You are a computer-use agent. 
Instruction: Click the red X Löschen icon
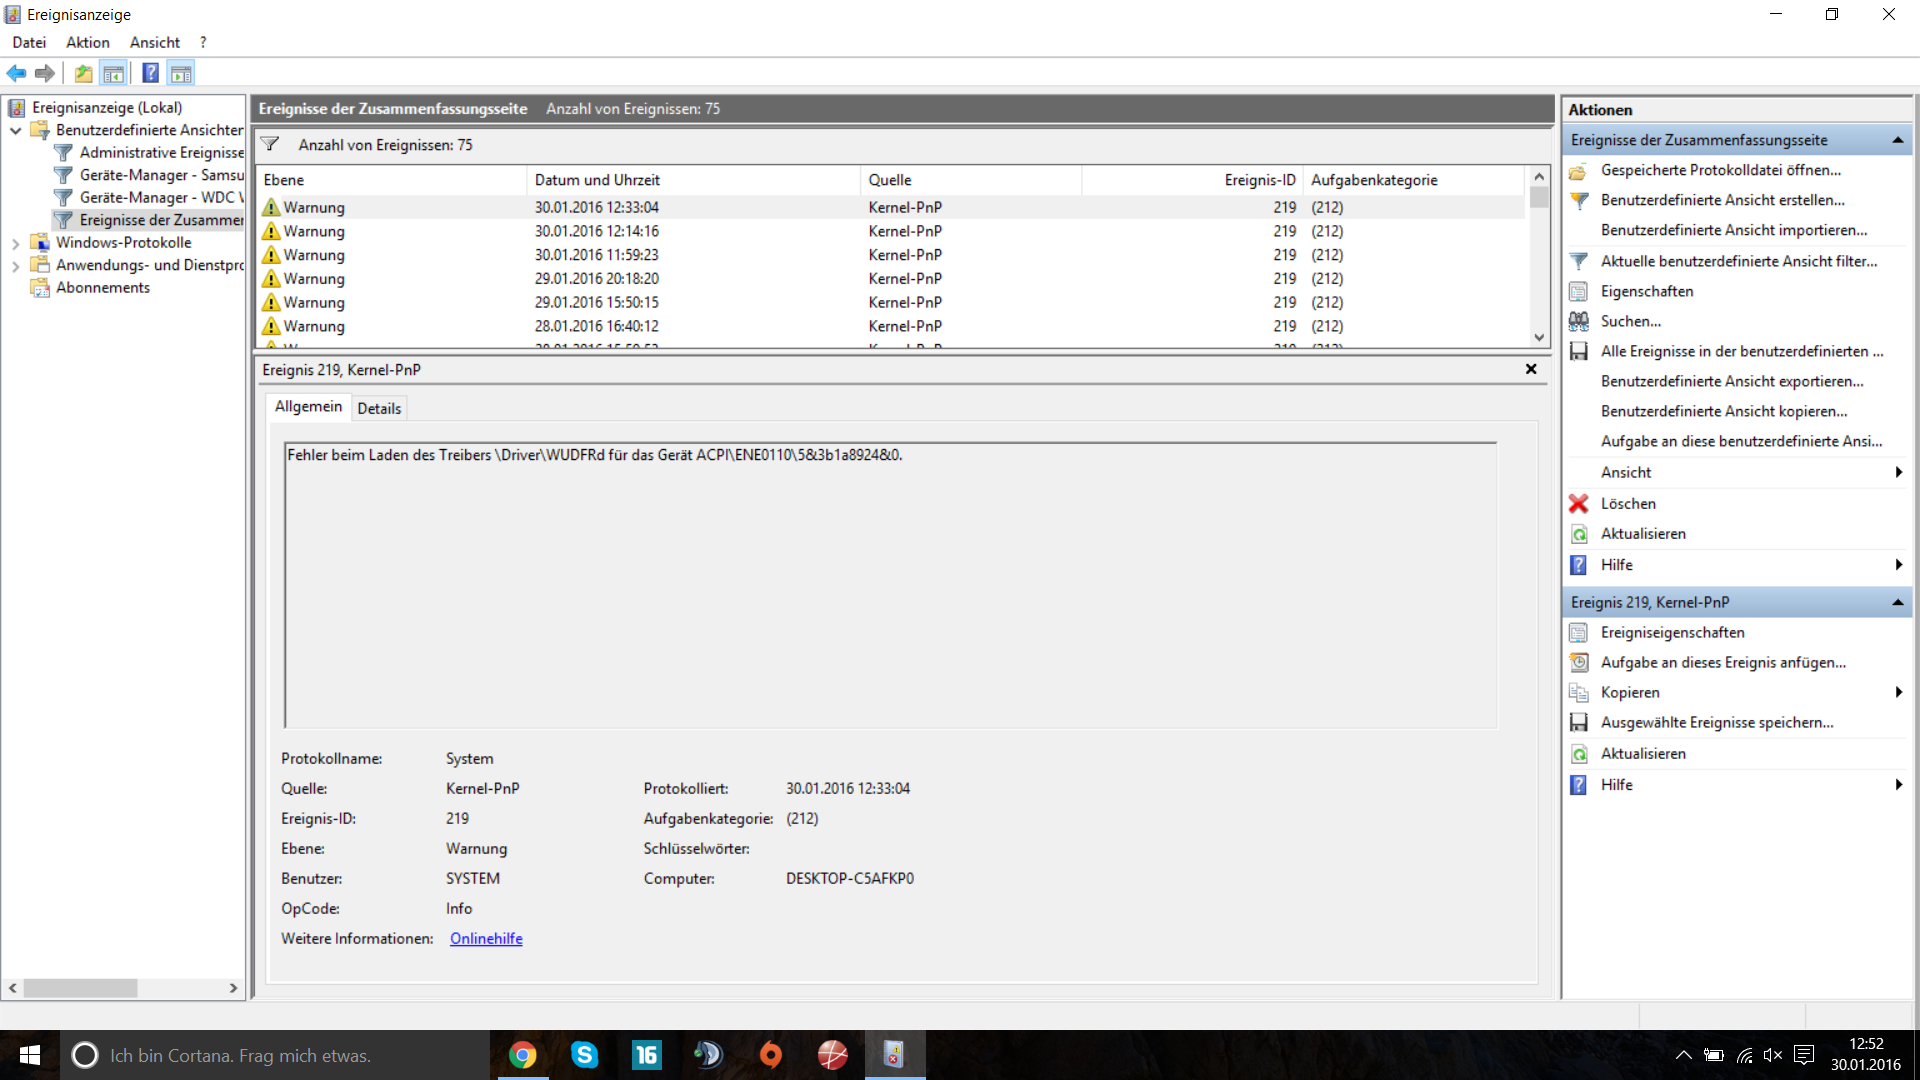1579,504
